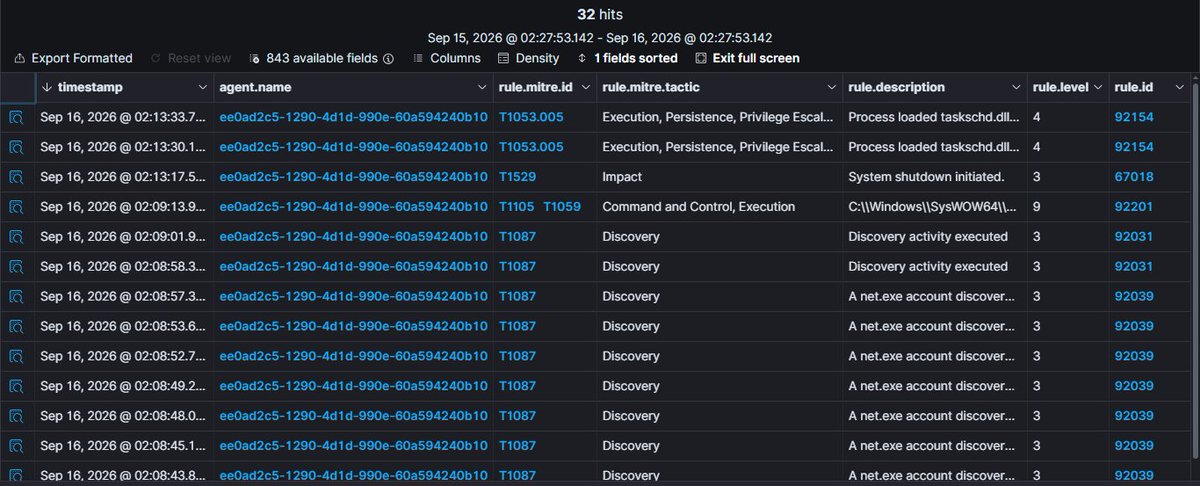Select 'Discovery activity executed' in 02:09:01.9 row
1200x486 pixels.
tap(935, 237)
